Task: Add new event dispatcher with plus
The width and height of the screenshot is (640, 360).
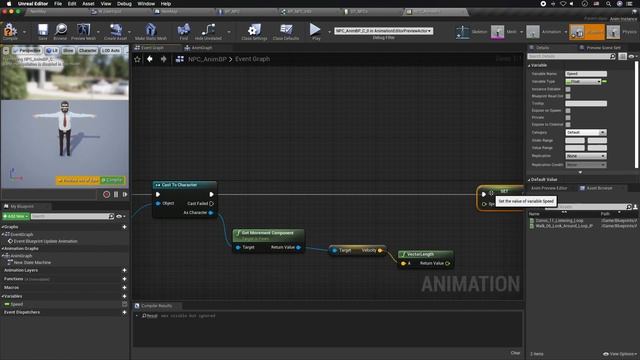Action: [x=124, y=312]
